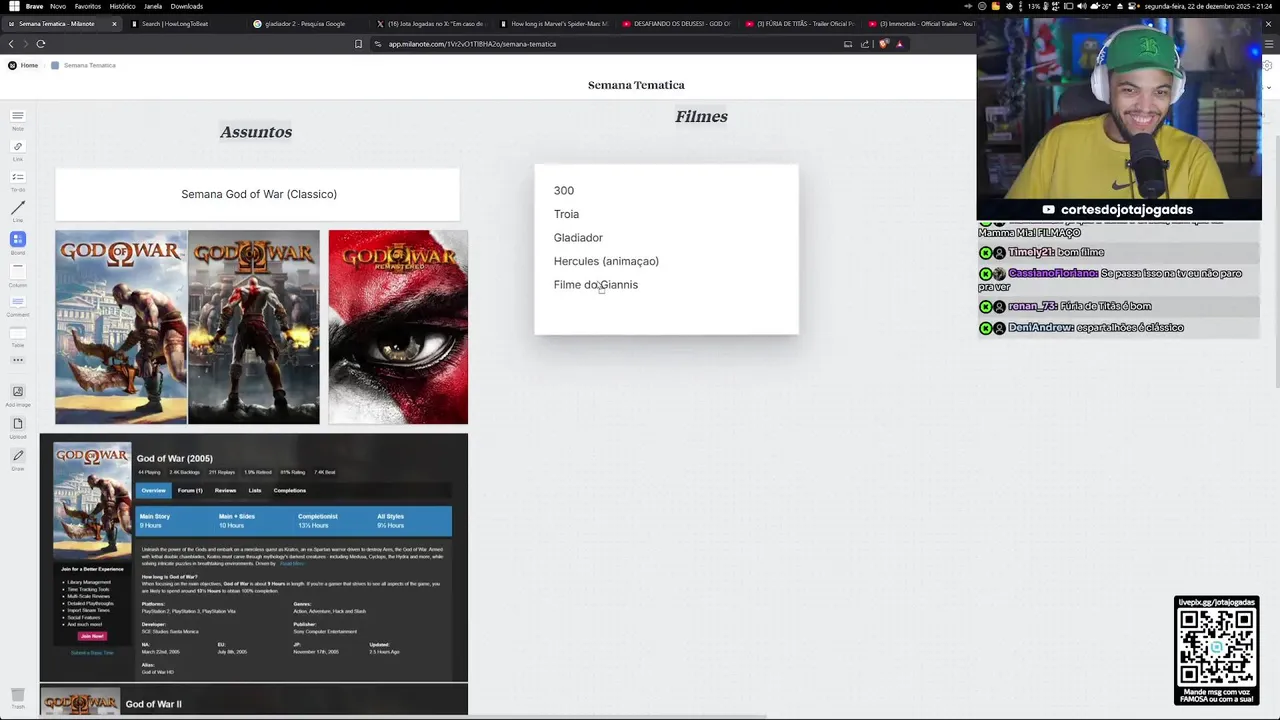Click the Forum (1) tab in the image
1280x720 pixels.
pos(190,491)
